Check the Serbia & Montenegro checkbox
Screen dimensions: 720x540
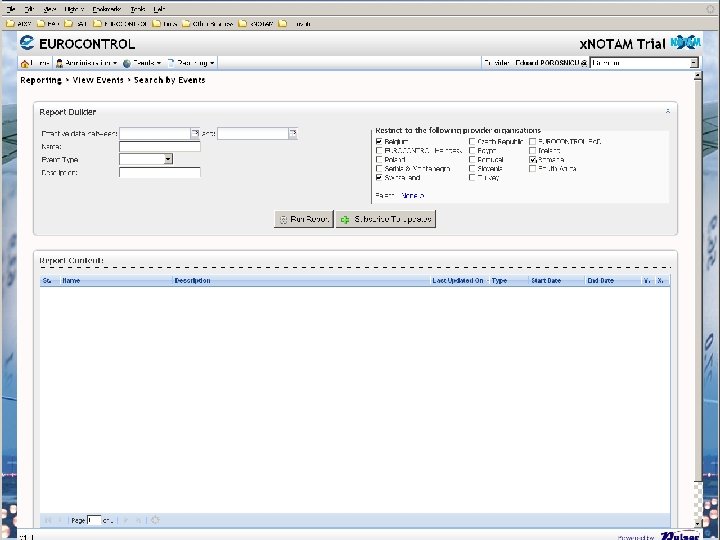[x=379, y=169]
